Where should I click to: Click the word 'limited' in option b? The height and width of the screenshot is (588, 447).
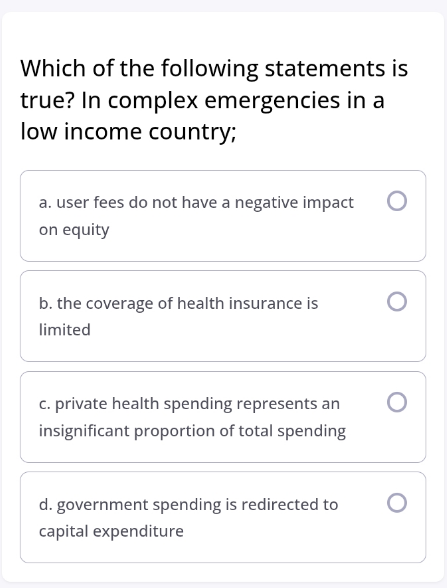(x=65, y=330)
